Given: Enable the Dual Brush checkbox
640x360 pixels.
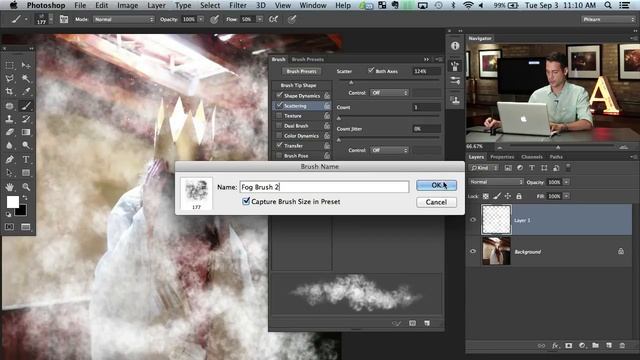Looking at the screenshot, I should pos(279,126).
